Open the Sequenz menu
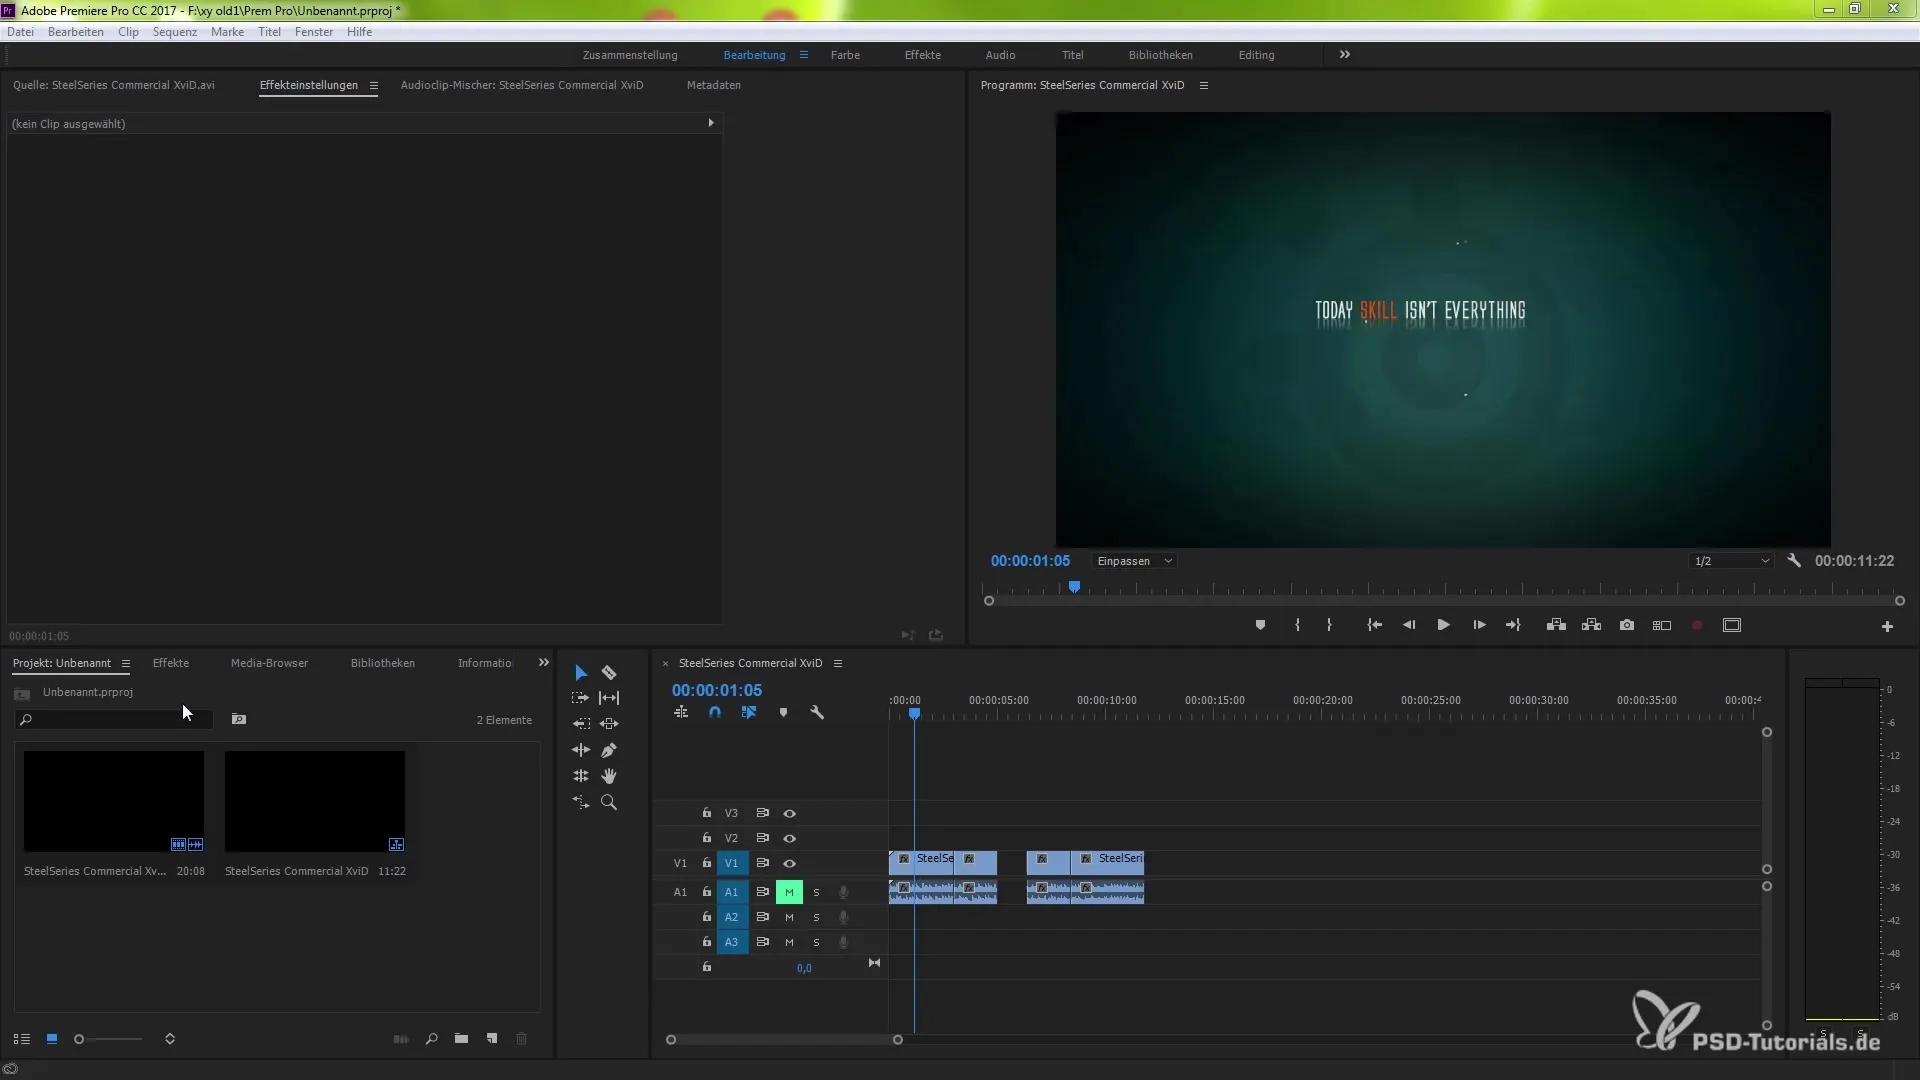1920x1080 pixels. click(x=175, y=32)
